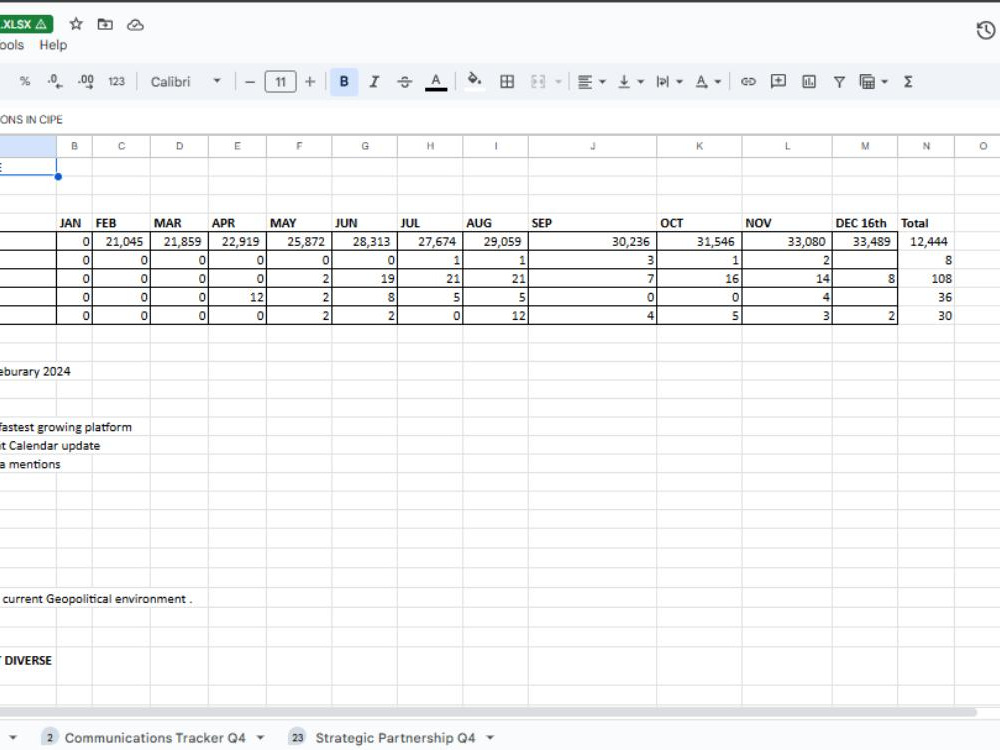1000x750 pixels.
Task: Select cell with value 19 in JUN column
Action: point(365,279)
